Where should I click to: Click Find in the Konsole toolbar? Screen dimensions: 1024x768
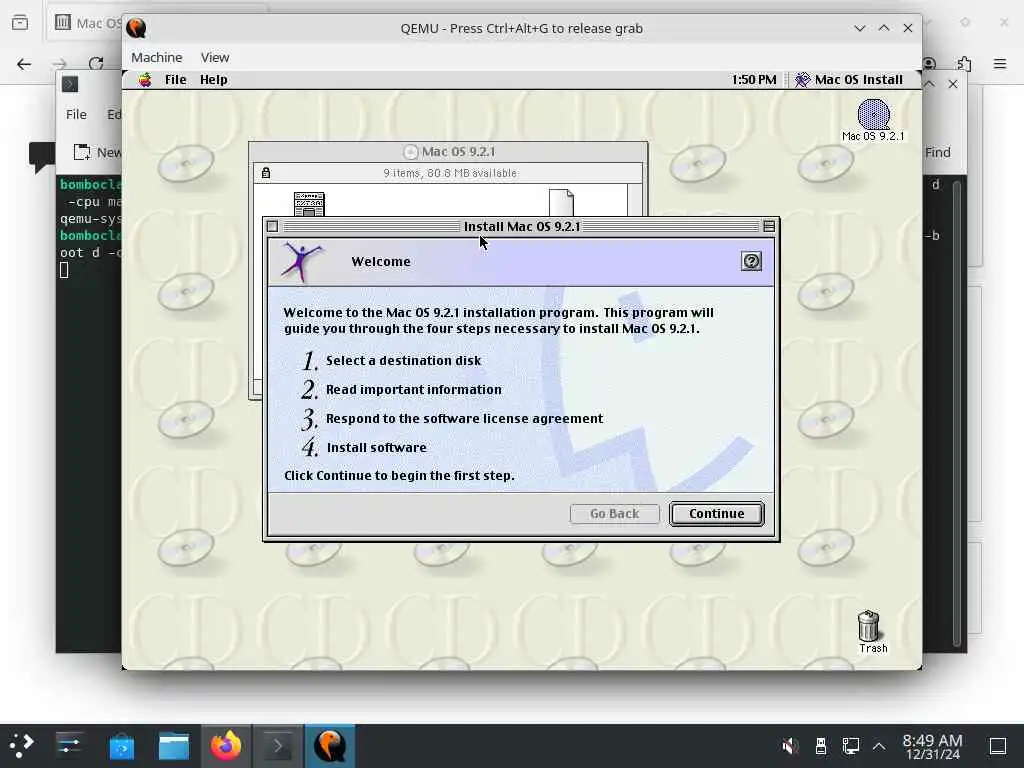coord(938,152)
